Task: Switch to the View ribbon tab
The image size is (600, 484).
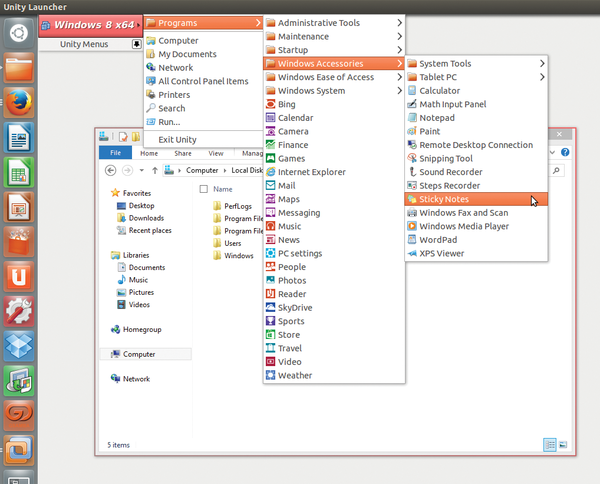Action: coord(216,153)
